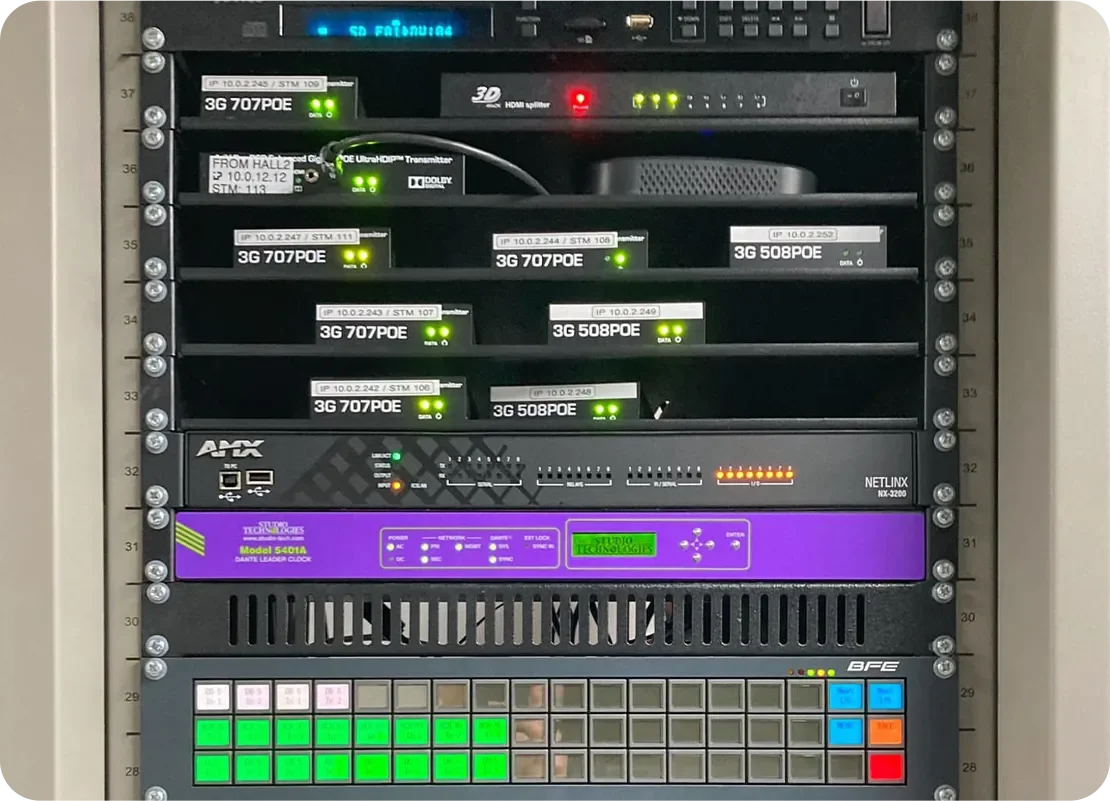Click the green LCD display on Model 5401A

[613, 544]
